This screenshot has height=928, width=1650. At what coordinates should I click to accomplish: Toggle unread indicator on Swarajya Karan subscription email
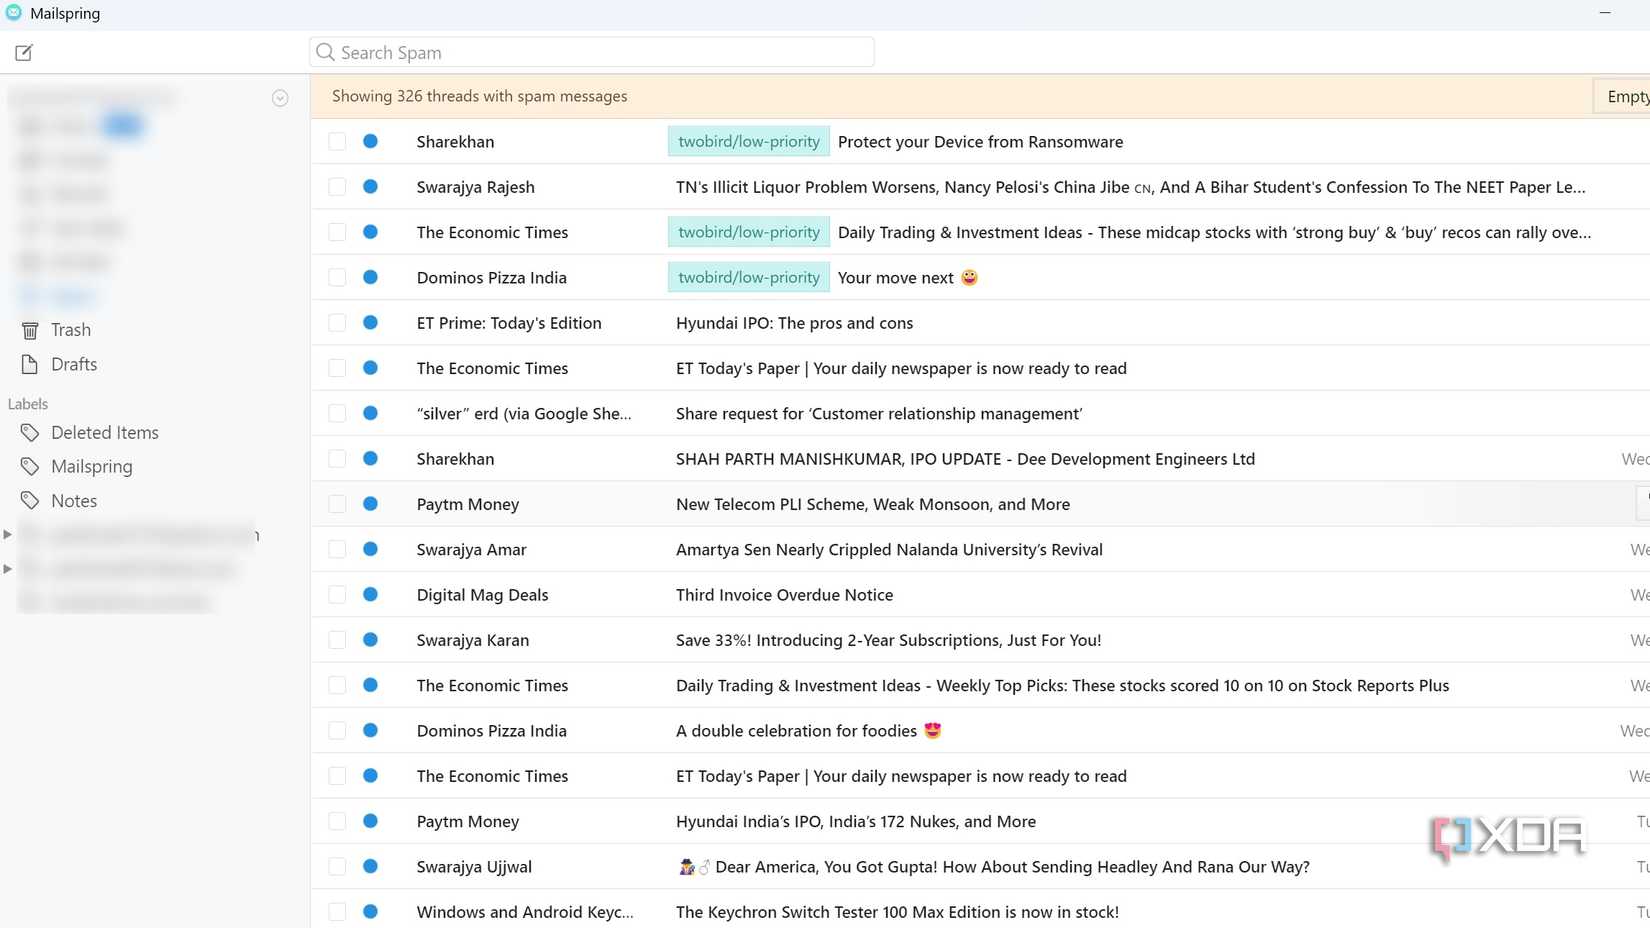[x=371, y=640]
